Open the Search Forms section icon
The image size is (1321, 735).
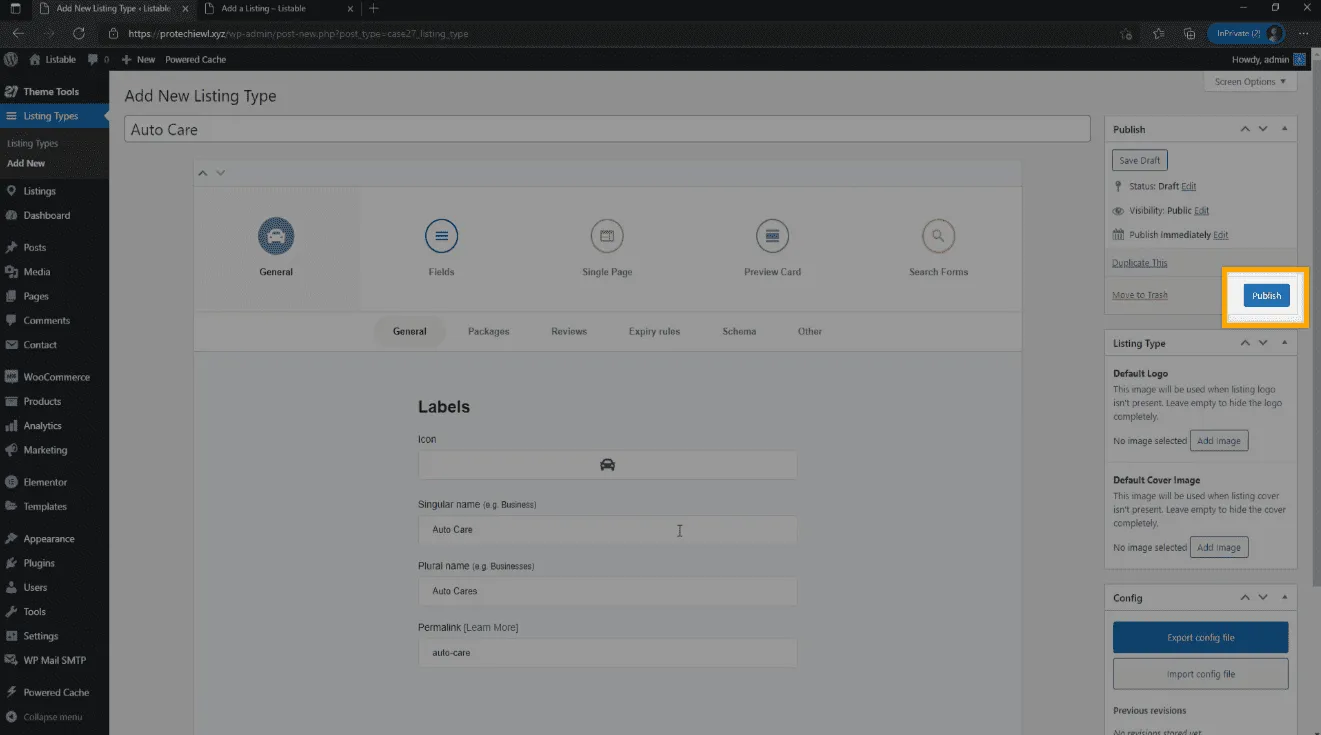click(938, 237)
